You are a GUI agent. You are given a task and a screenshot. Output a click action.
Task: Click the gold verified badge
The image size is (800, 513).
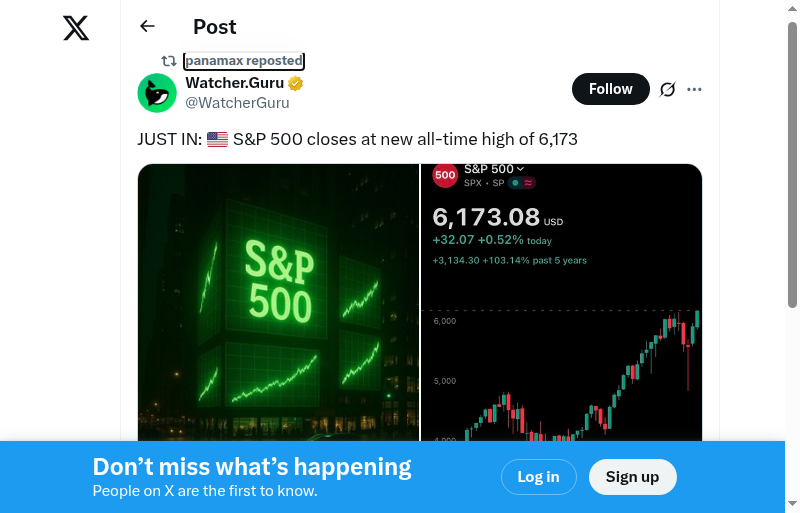click(296, 83)
